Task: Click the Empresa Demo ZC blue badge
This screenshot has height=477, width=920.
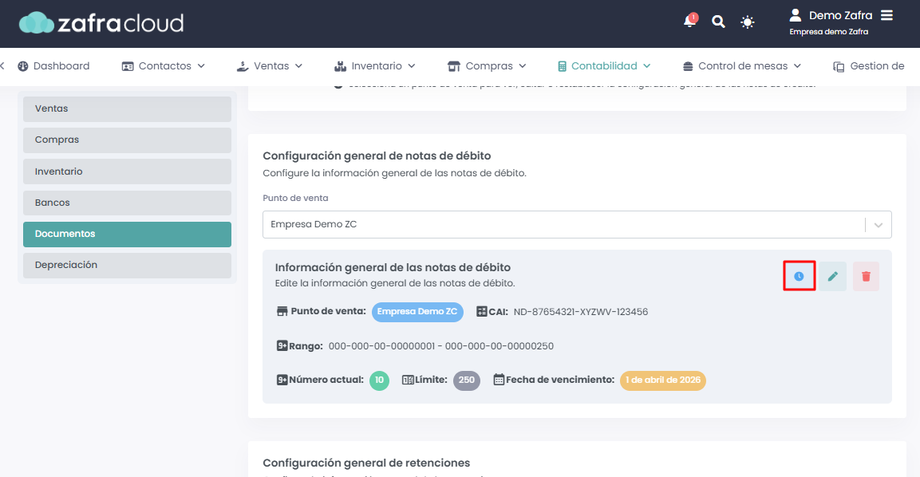Action: coord(417,312)
